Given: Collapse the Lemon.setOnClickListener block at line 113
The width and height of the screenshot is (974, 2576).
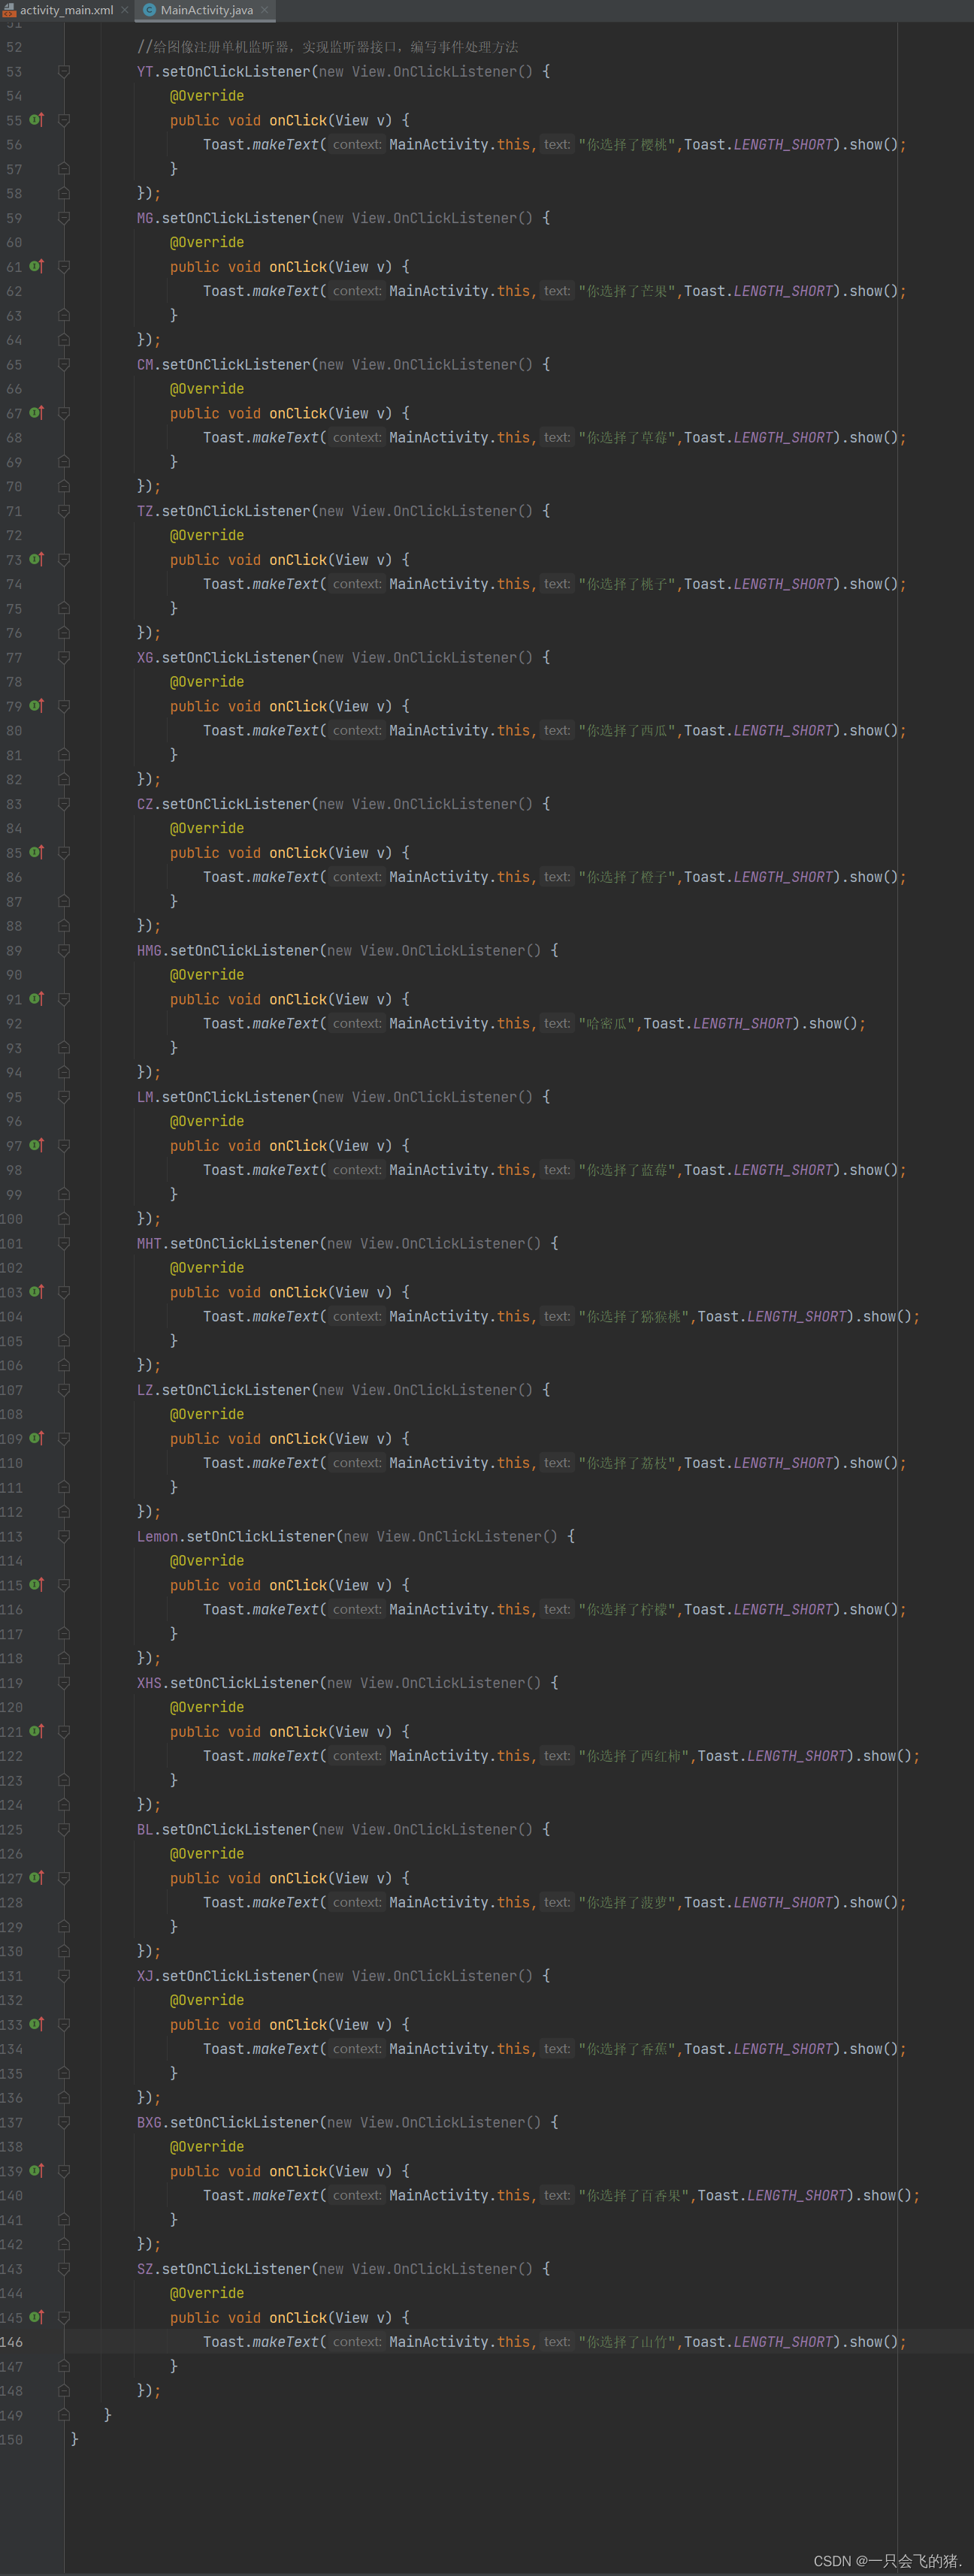Looking at the screenshot, I should click(x=64, y=1536).
